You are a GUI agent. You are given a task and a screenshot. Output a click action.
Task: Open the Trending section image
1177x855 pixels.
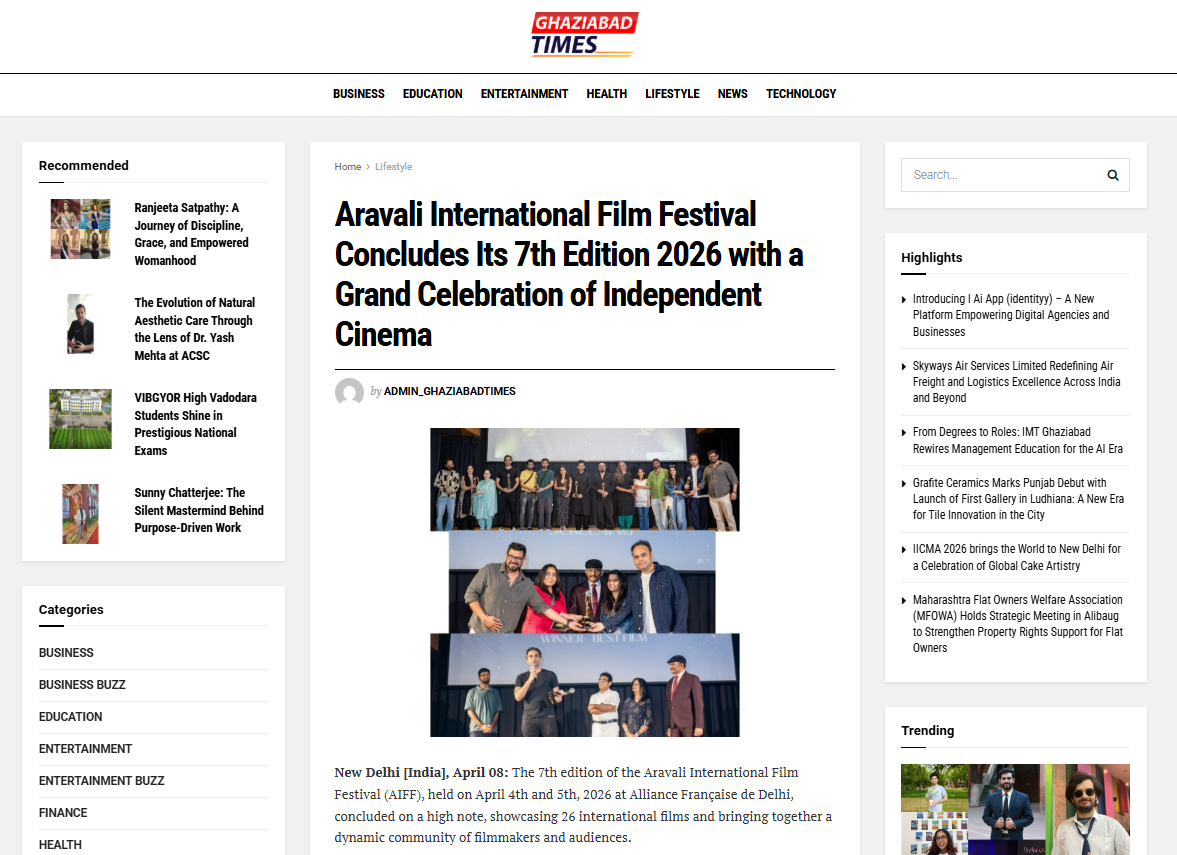pos(1015,809)
